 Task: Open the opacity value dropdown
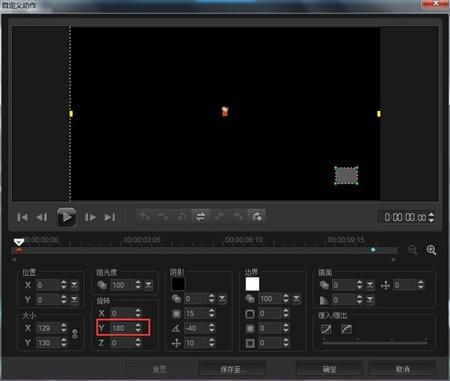coord(148,285)
